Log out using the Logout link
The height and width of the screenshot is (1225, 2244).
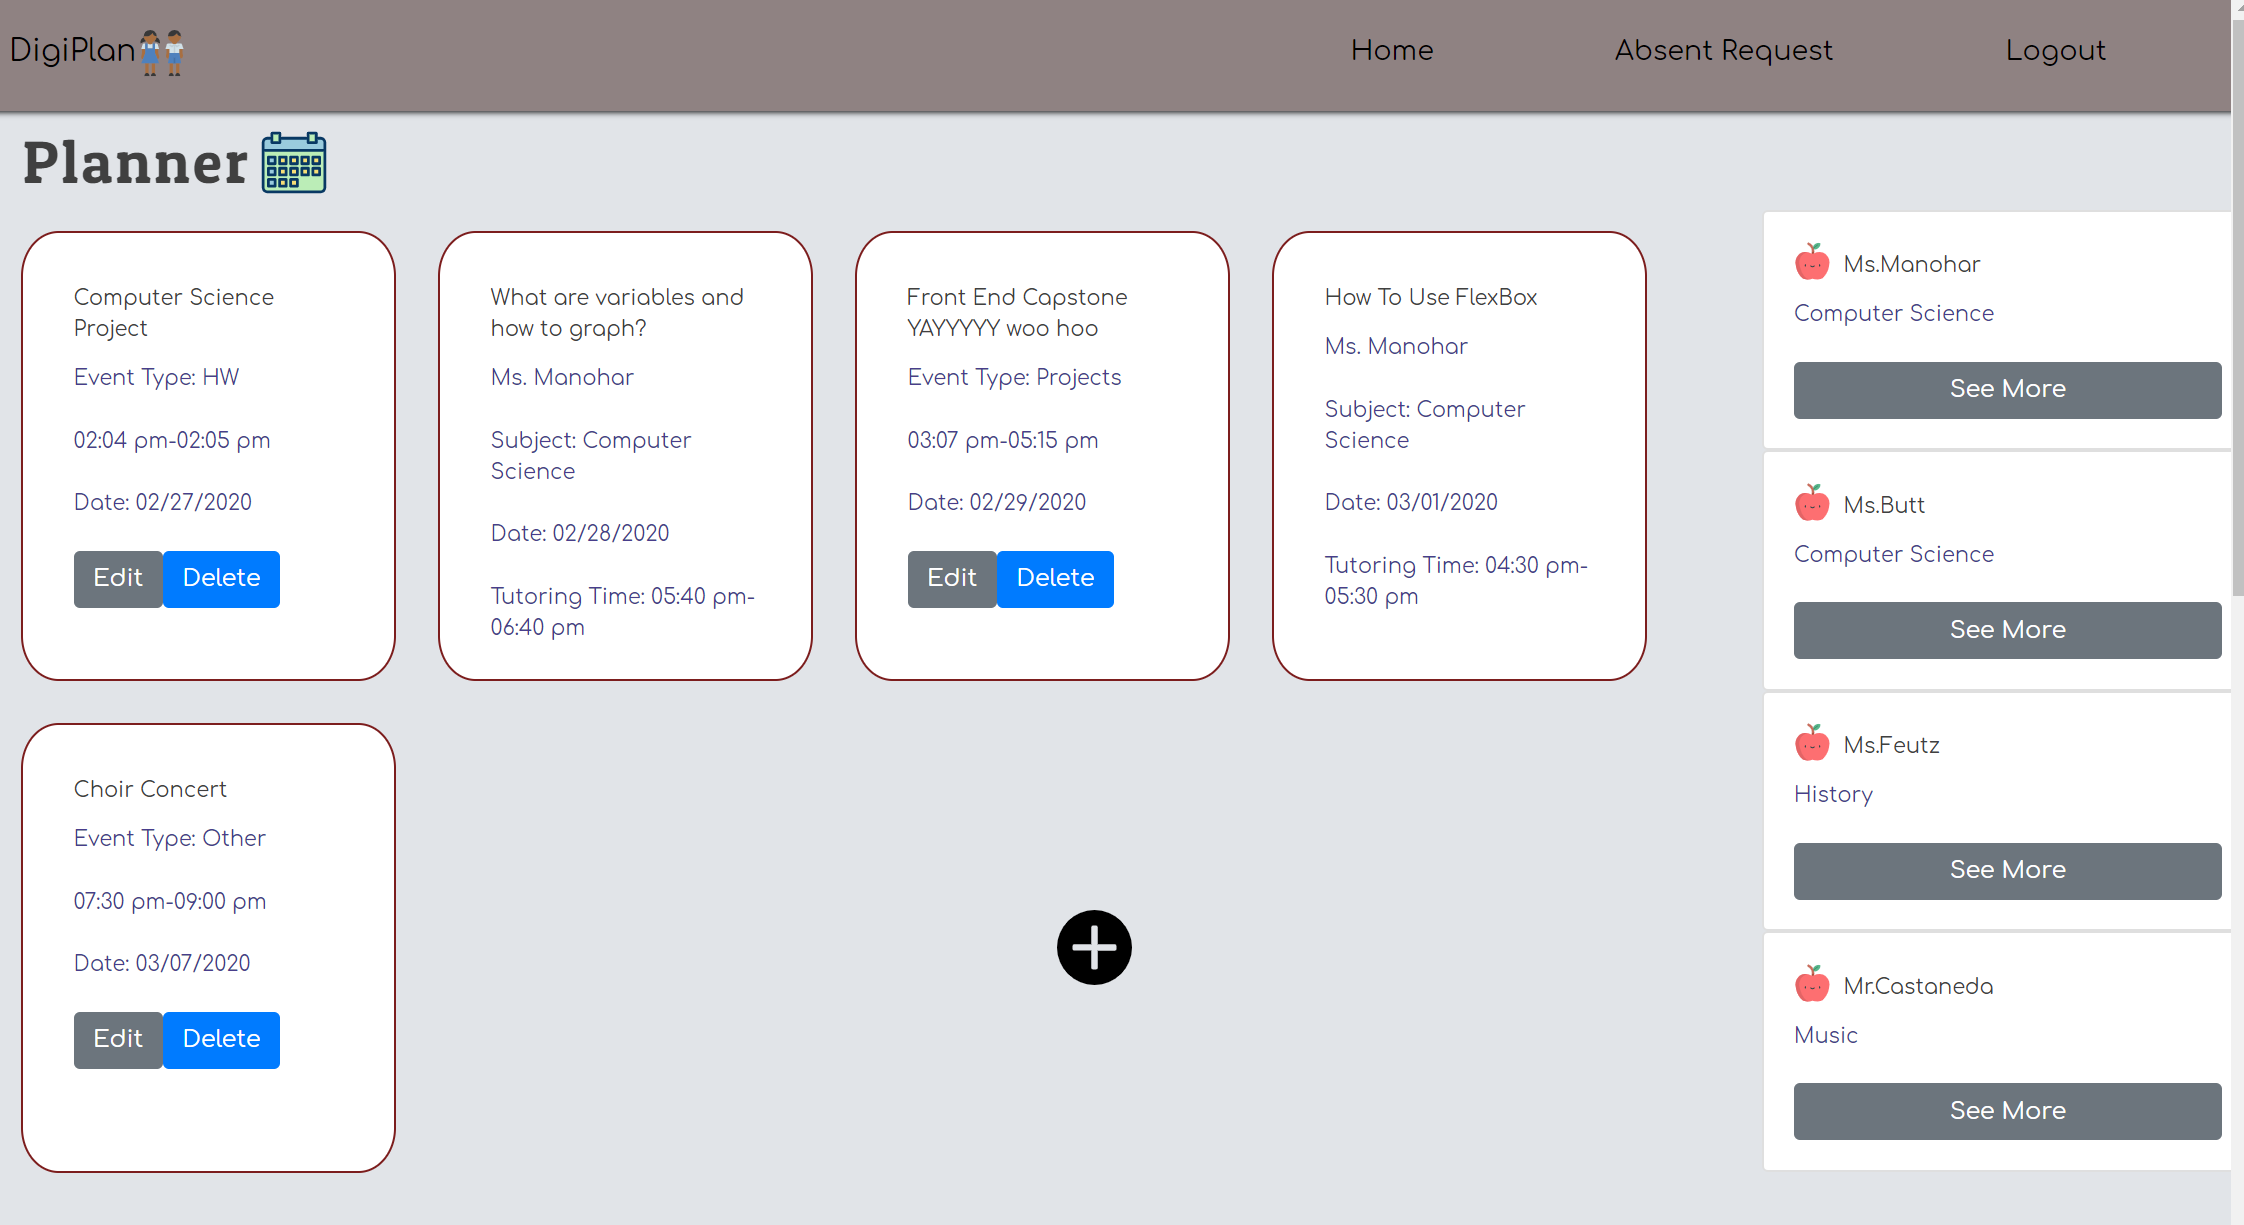2056,50
